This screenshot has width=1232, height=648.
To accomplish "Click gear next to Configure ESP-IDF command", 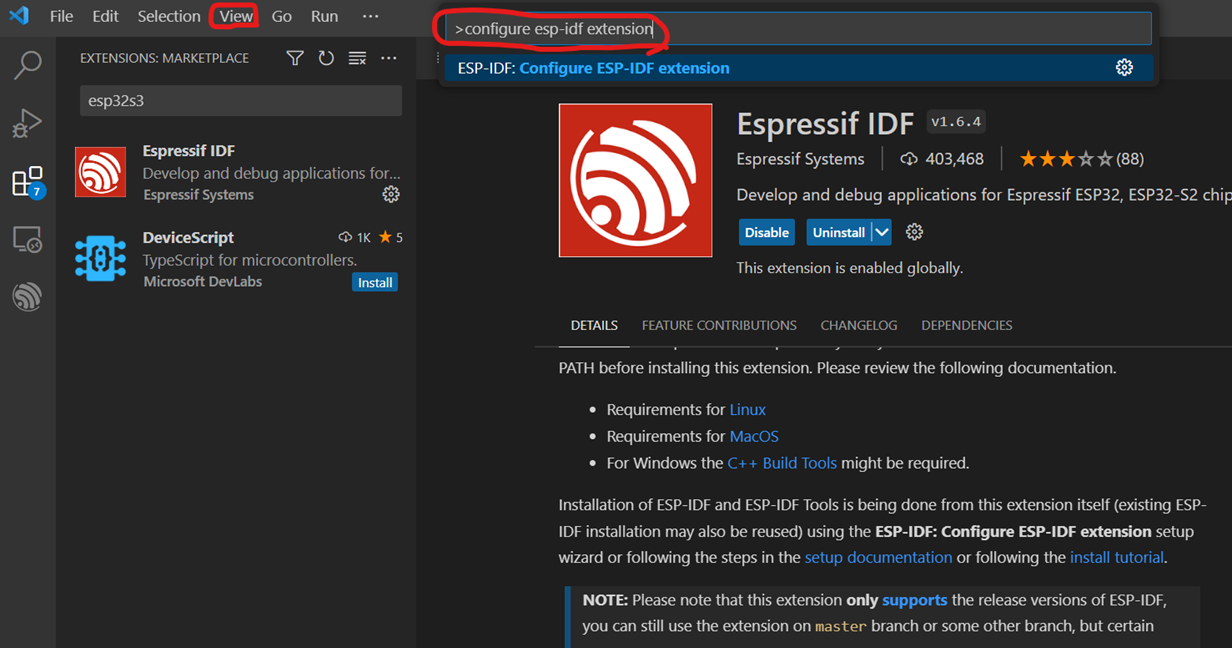I will (x=1124, y=68).
